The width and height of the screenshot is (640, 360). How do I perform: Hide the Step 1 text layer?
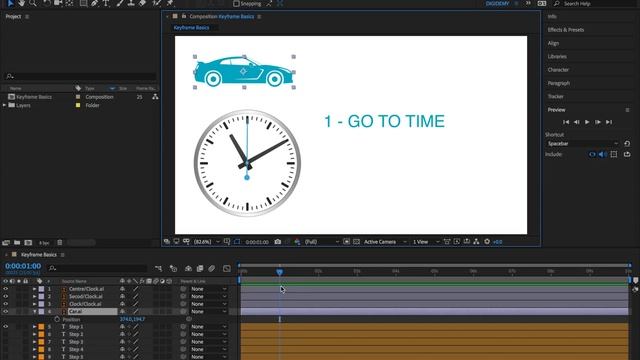(x=6, y=327)
